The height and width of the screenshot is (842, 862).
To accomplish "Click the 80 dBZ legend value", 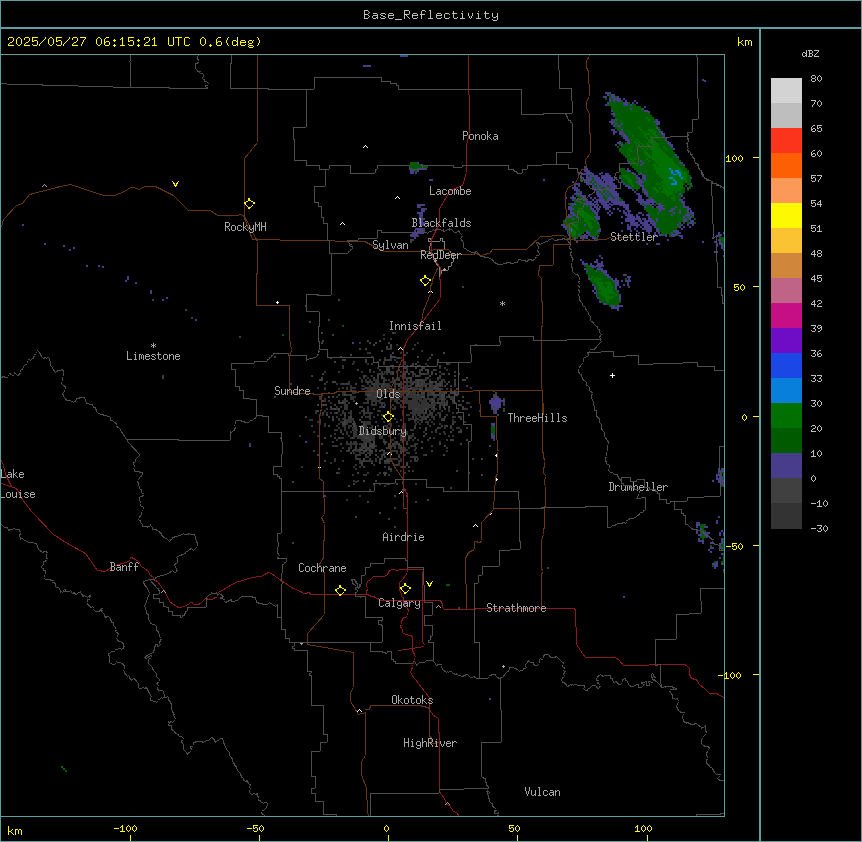I will point(816,79).
